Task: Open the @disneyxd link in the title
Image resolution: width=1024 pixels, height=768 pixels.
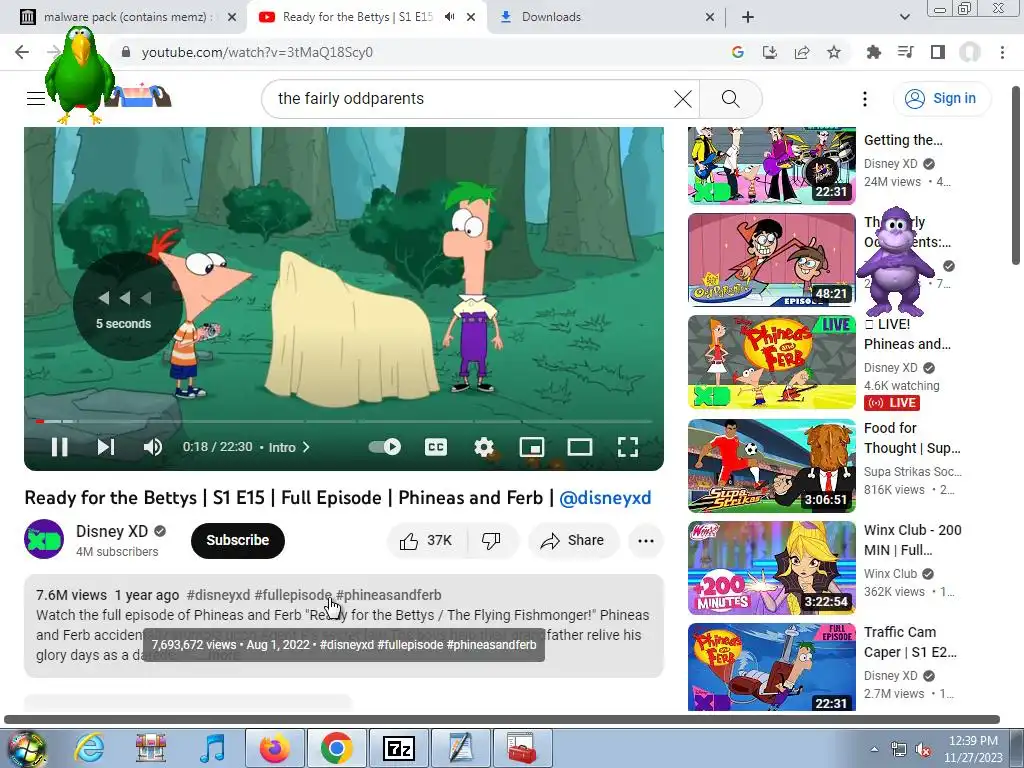Action: 605,498
